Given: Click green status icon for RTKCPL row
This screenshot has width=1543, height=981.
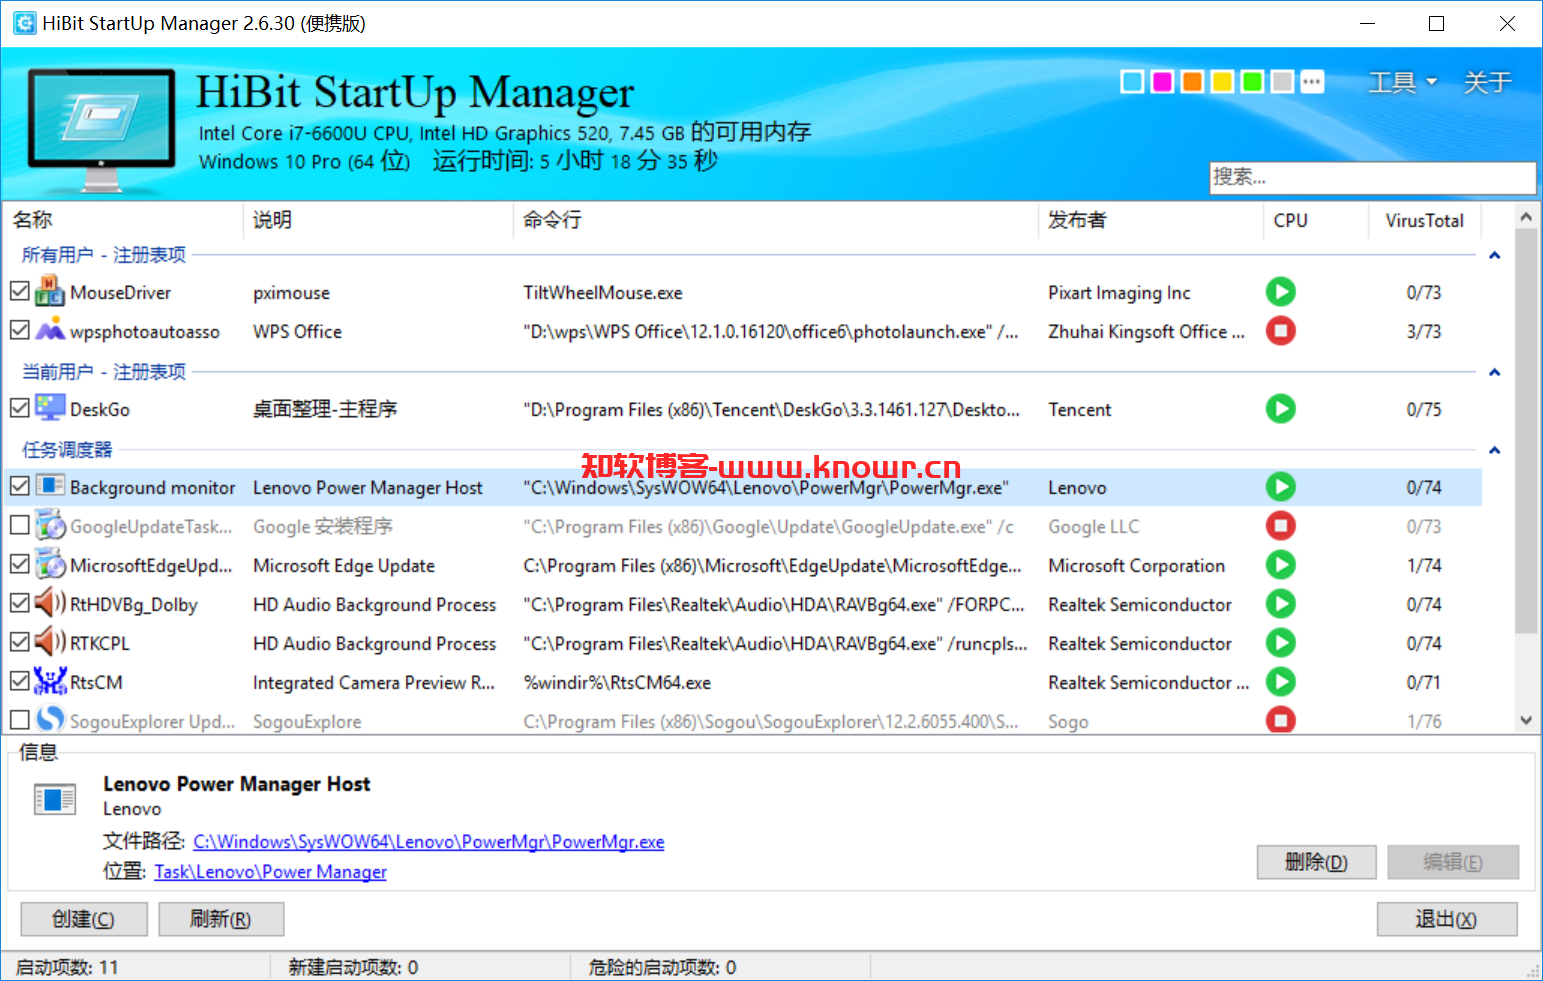Looking at the screenshot, I should 1280,642.
